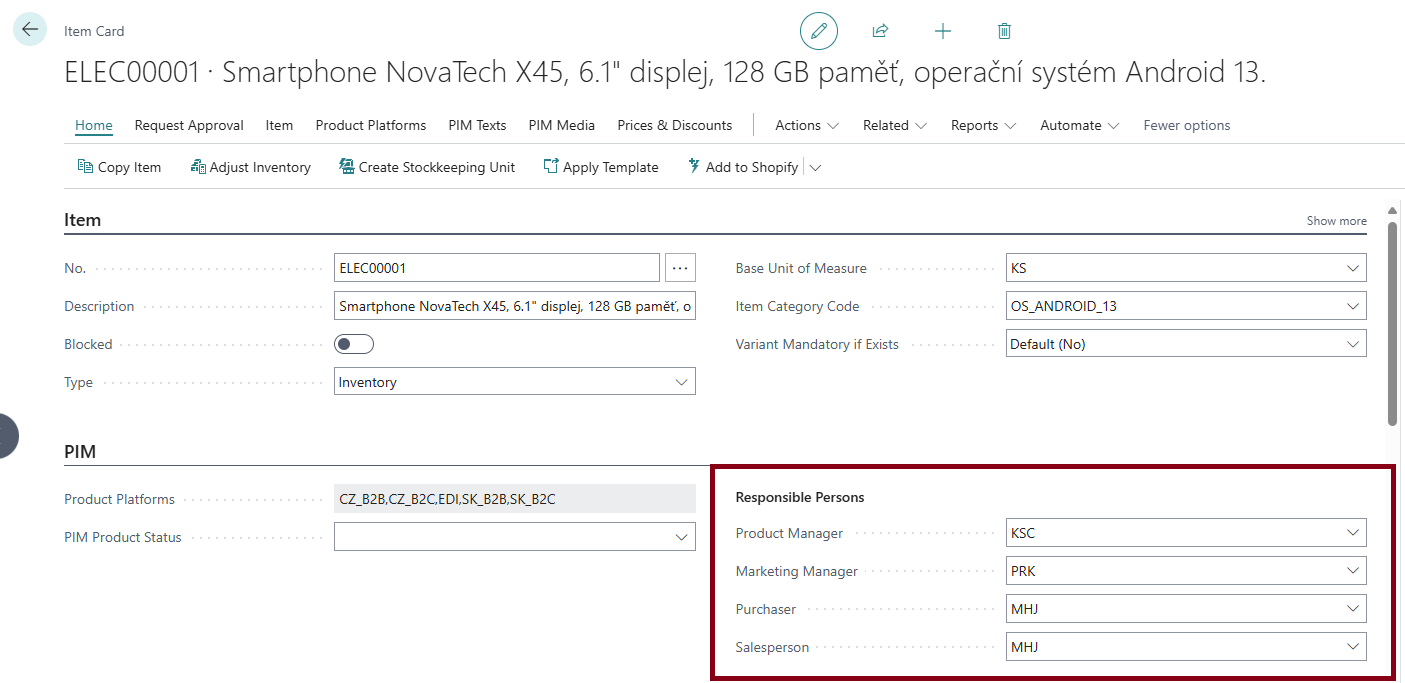Viewport: 1405px width, 683px height.
Task: Click the plus new item icon
Action: coord(942,31)
